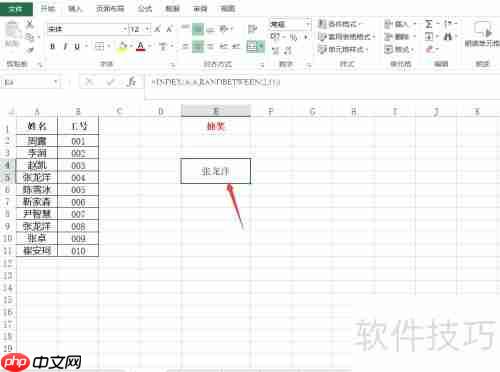Click the Bottom Align icon
Image resolution: width=500 pixels, height=372 pixels.
[x=210, y=29]
